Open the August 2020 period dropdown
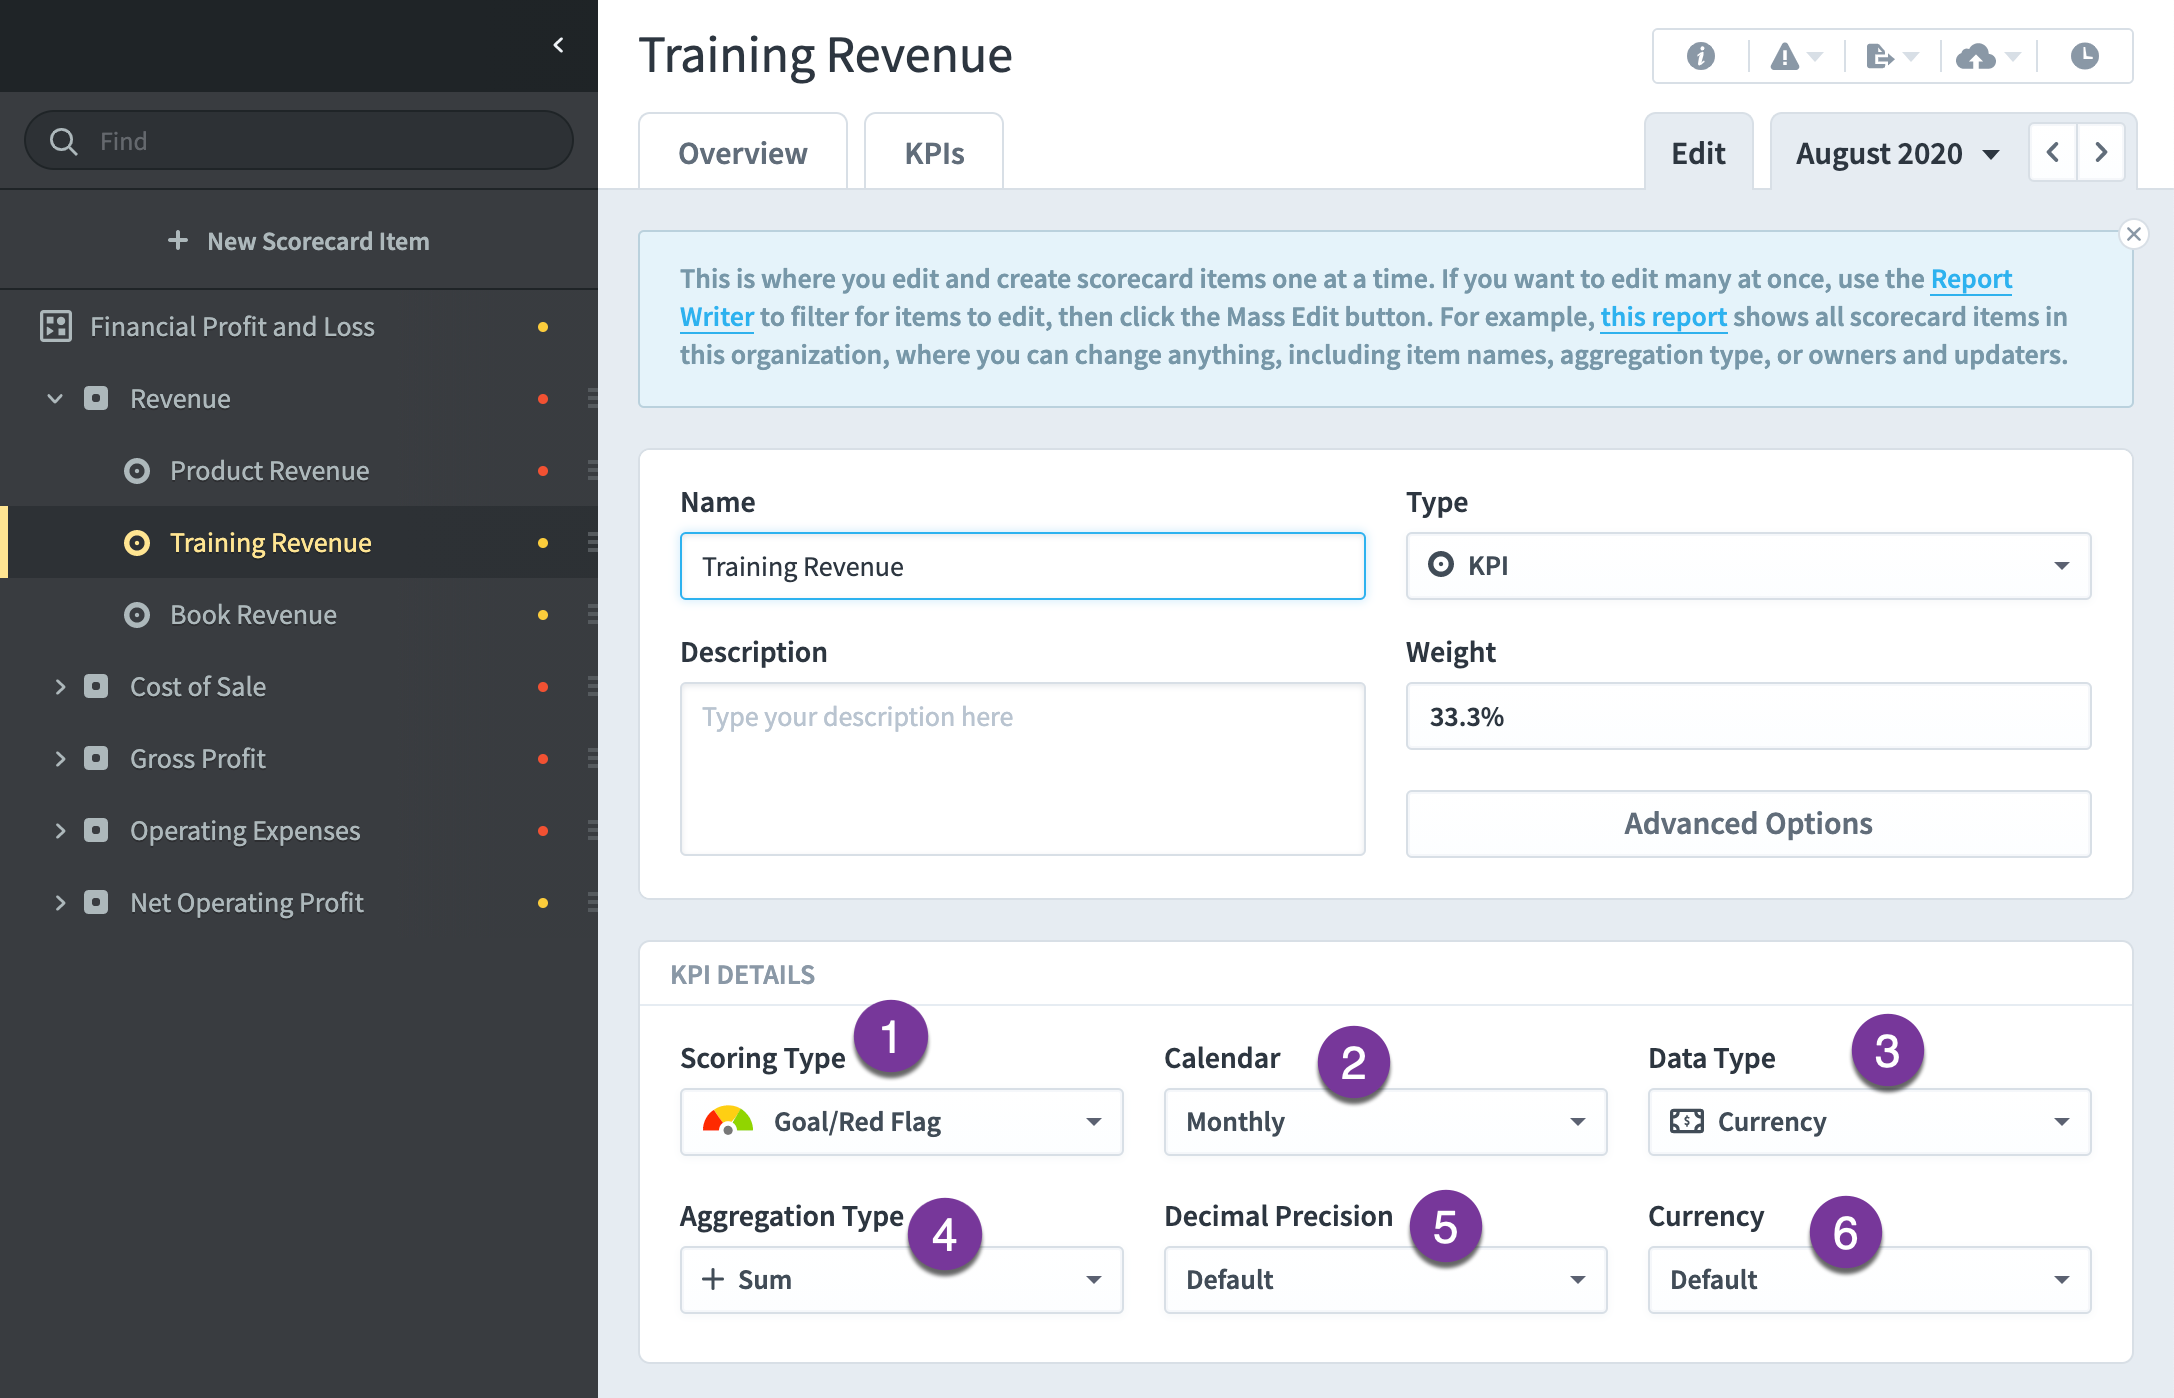 pyautogui.click(x=1898, y=154)
